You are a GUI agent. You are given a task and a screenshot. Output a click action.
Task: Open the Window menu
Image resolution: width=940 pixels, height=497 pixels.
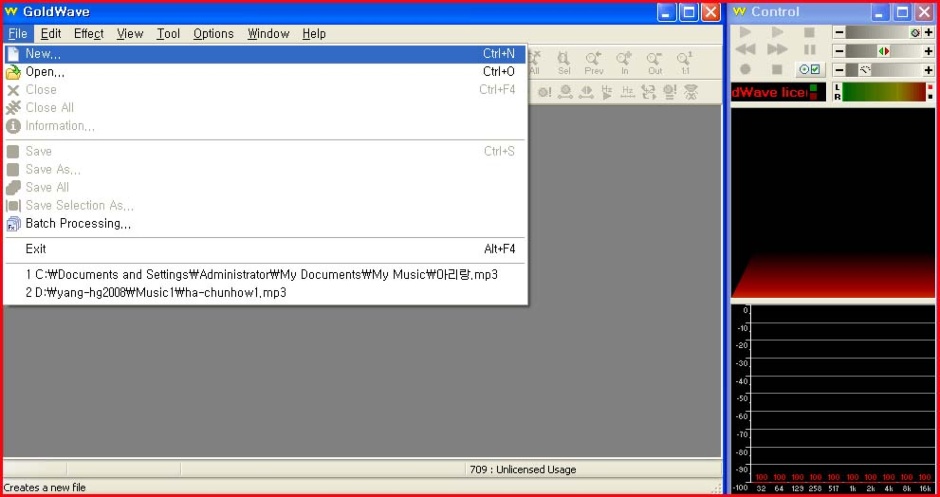(269, 34)
